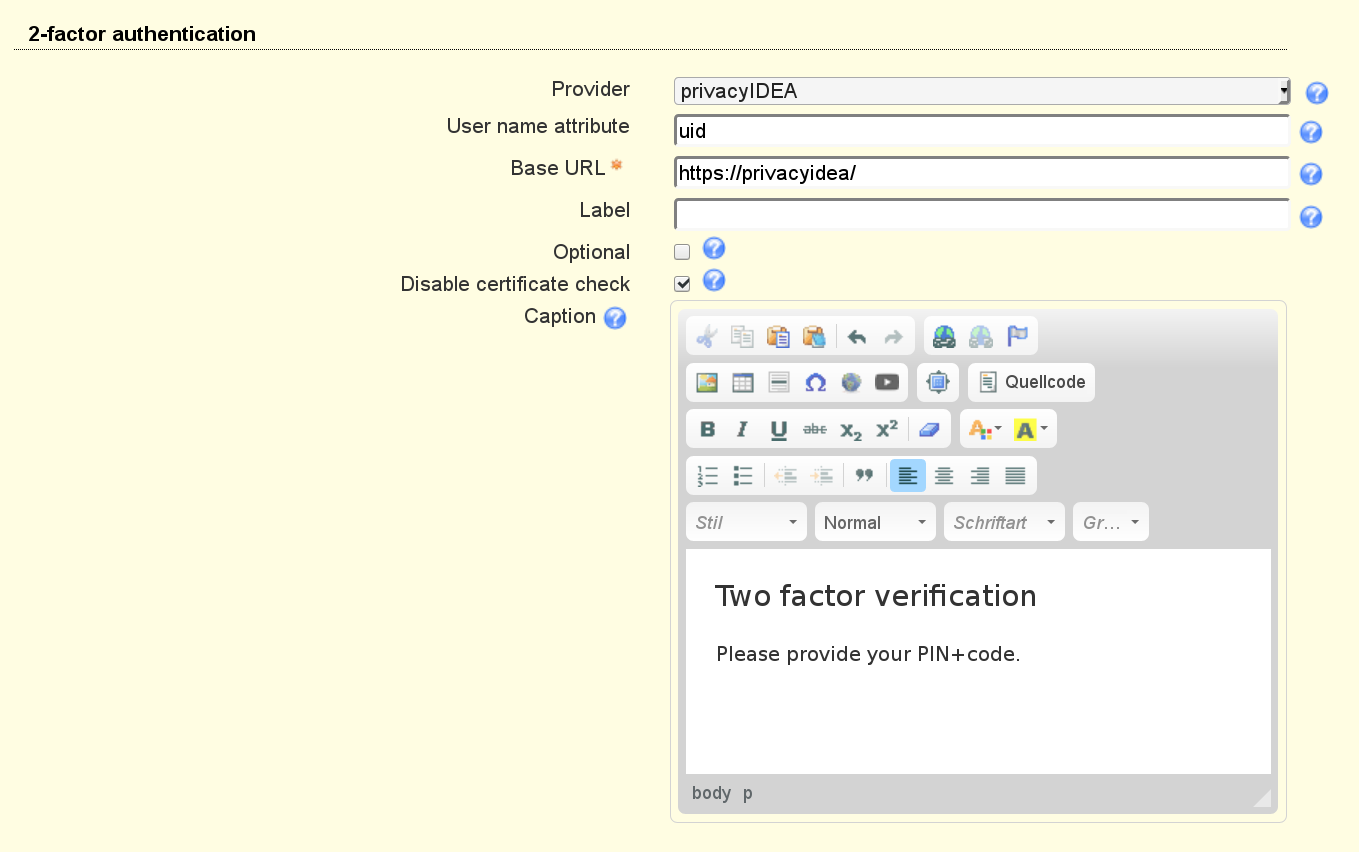Open the Normal paragraph format dropdown

point(875,522)
